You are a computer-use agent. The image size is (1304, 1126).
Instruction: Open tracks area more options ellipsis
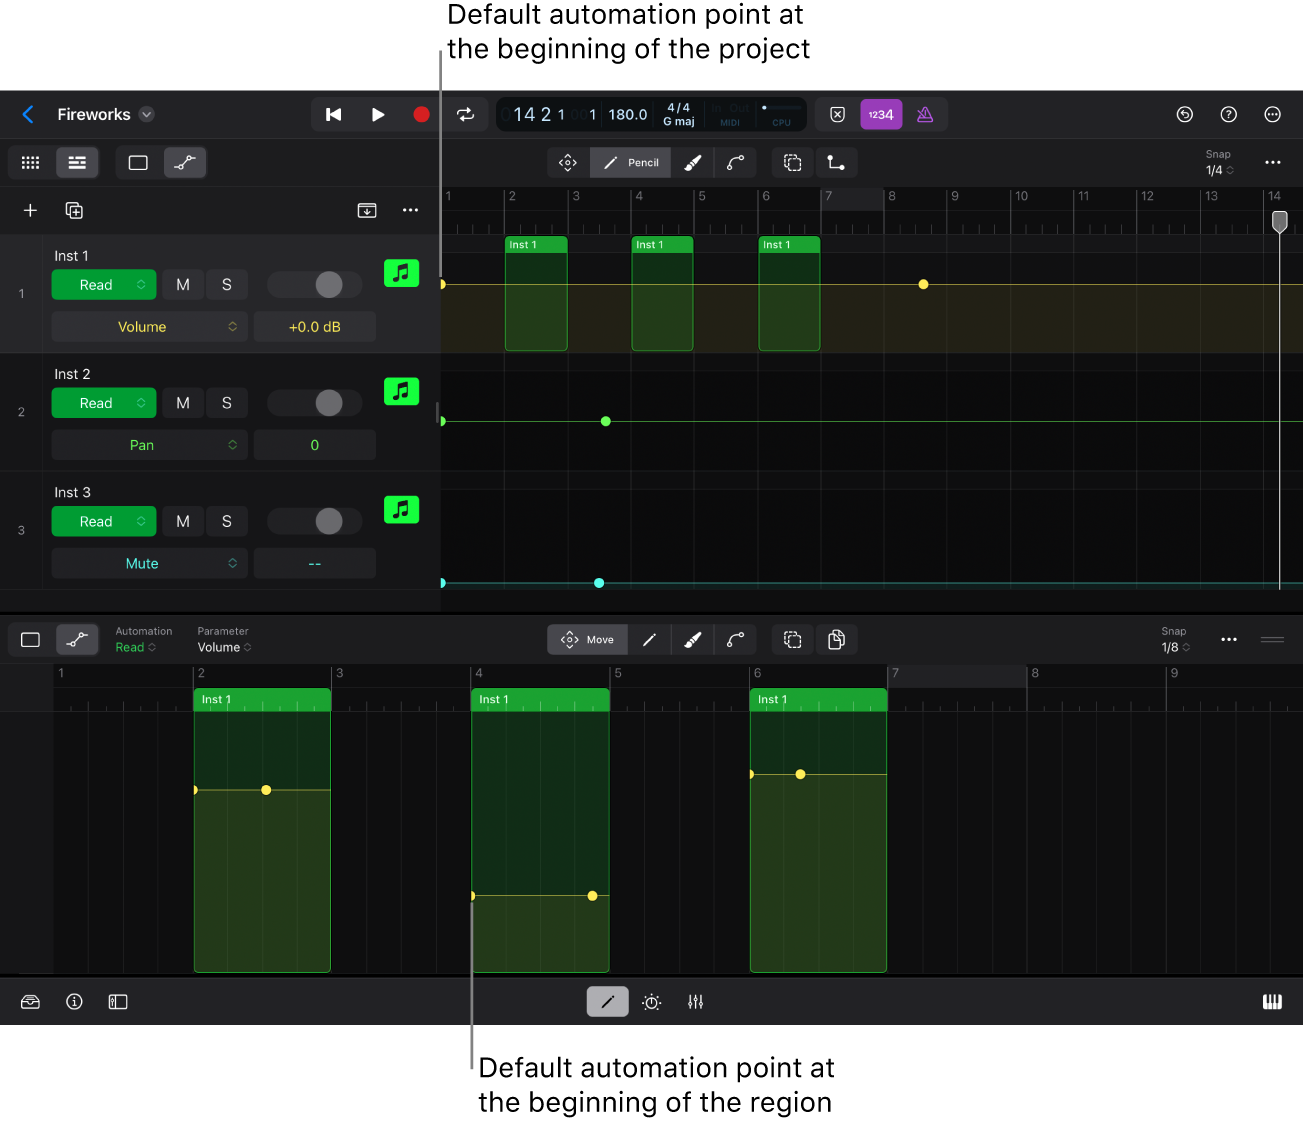coord(1272,163)
